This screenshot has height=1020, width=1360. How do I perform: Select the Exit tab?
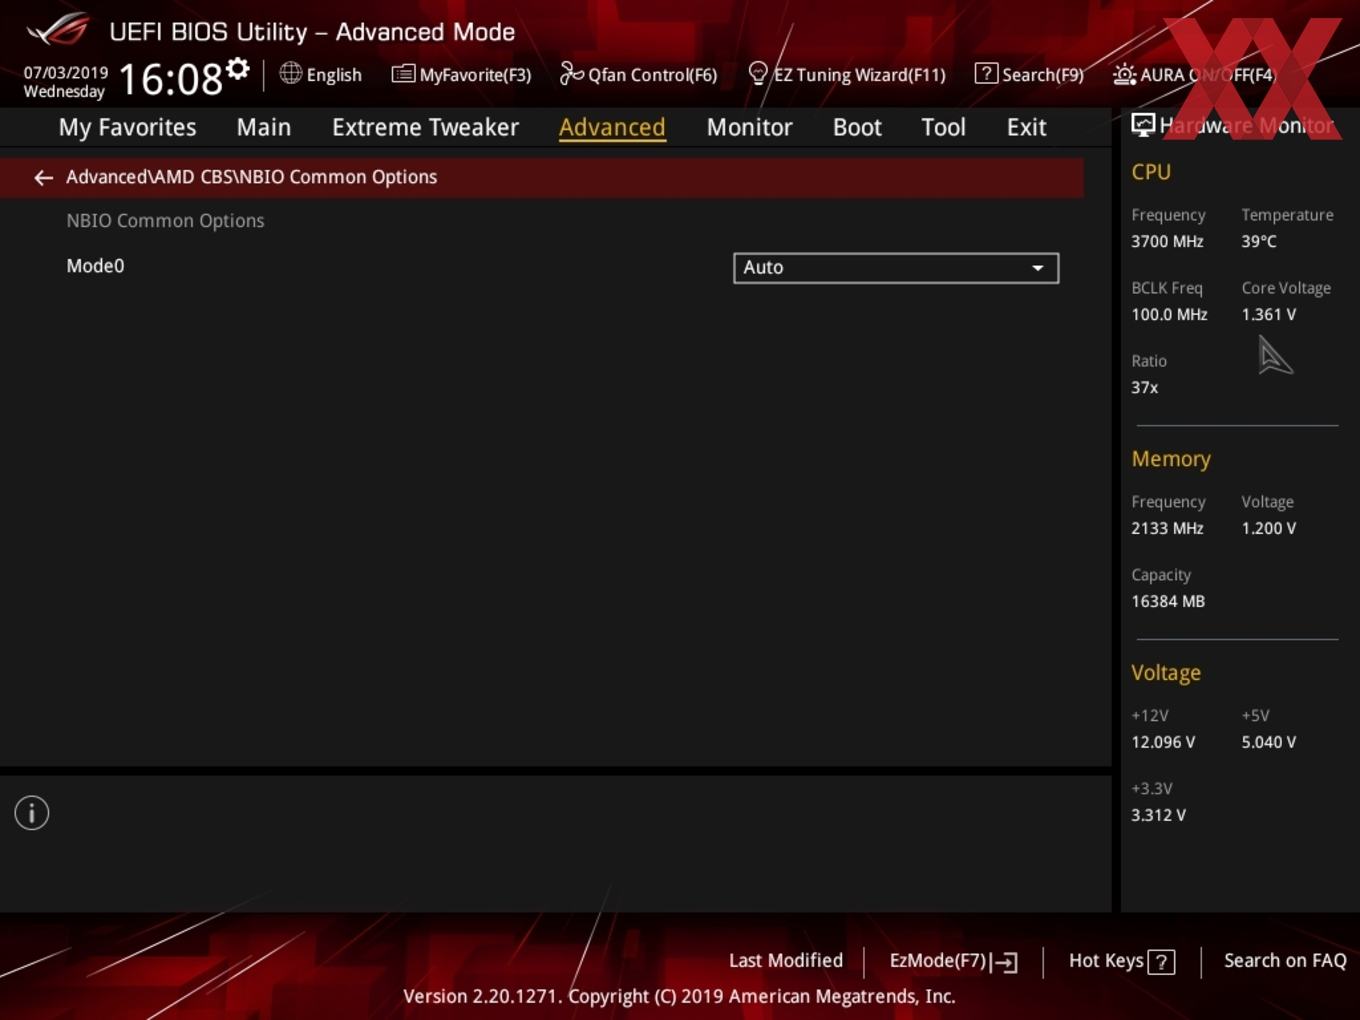click(1026, 127)
